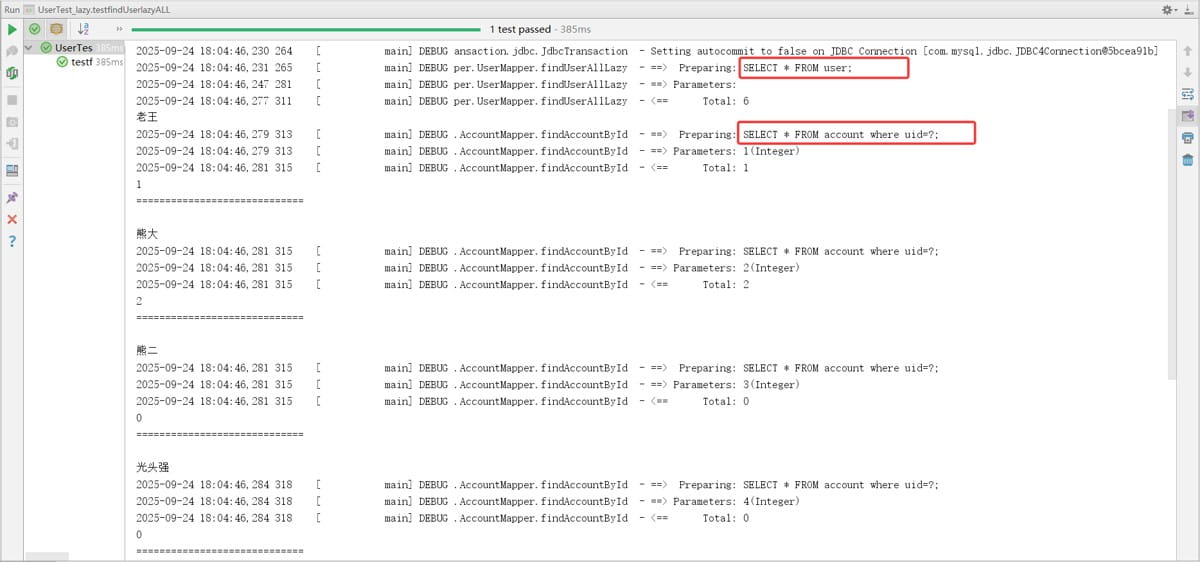
Task: Click 'ansaction.jdbc.JdbcTransaction' logger name
Action: 541,51
